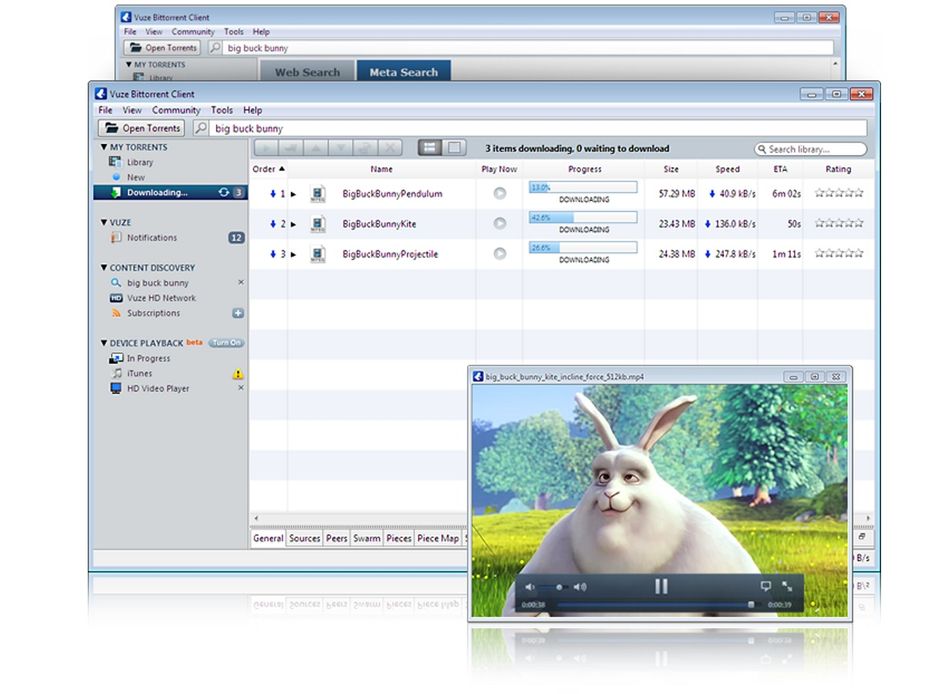Open the Community menu
The image size is (925, 694).
pyautogui.click(x=176, y=110)
